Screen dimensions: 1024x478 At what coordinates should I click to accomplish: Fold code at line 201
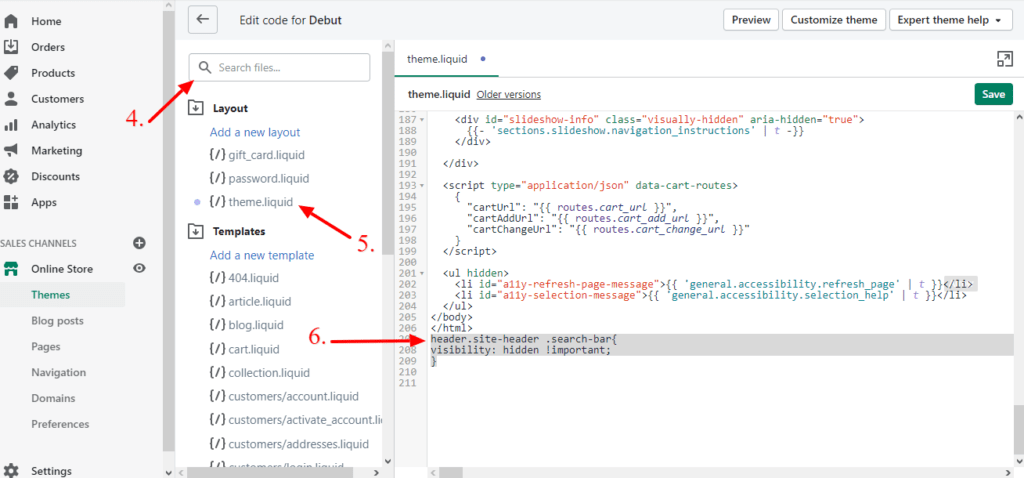pyautogui.click(x=422, y=273)
